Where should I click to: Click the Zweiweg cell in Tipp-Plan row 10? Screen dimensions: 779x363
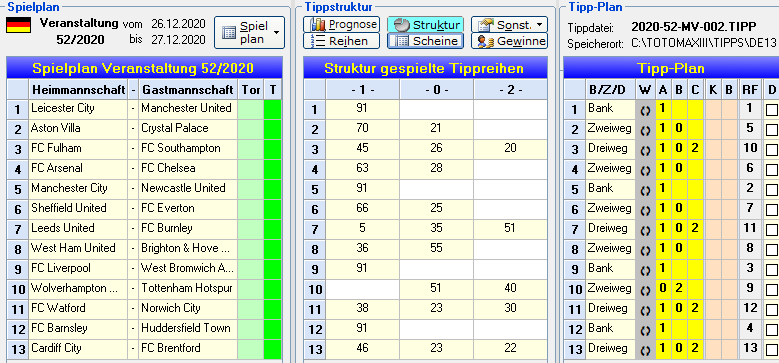click(x=611, y=289)
